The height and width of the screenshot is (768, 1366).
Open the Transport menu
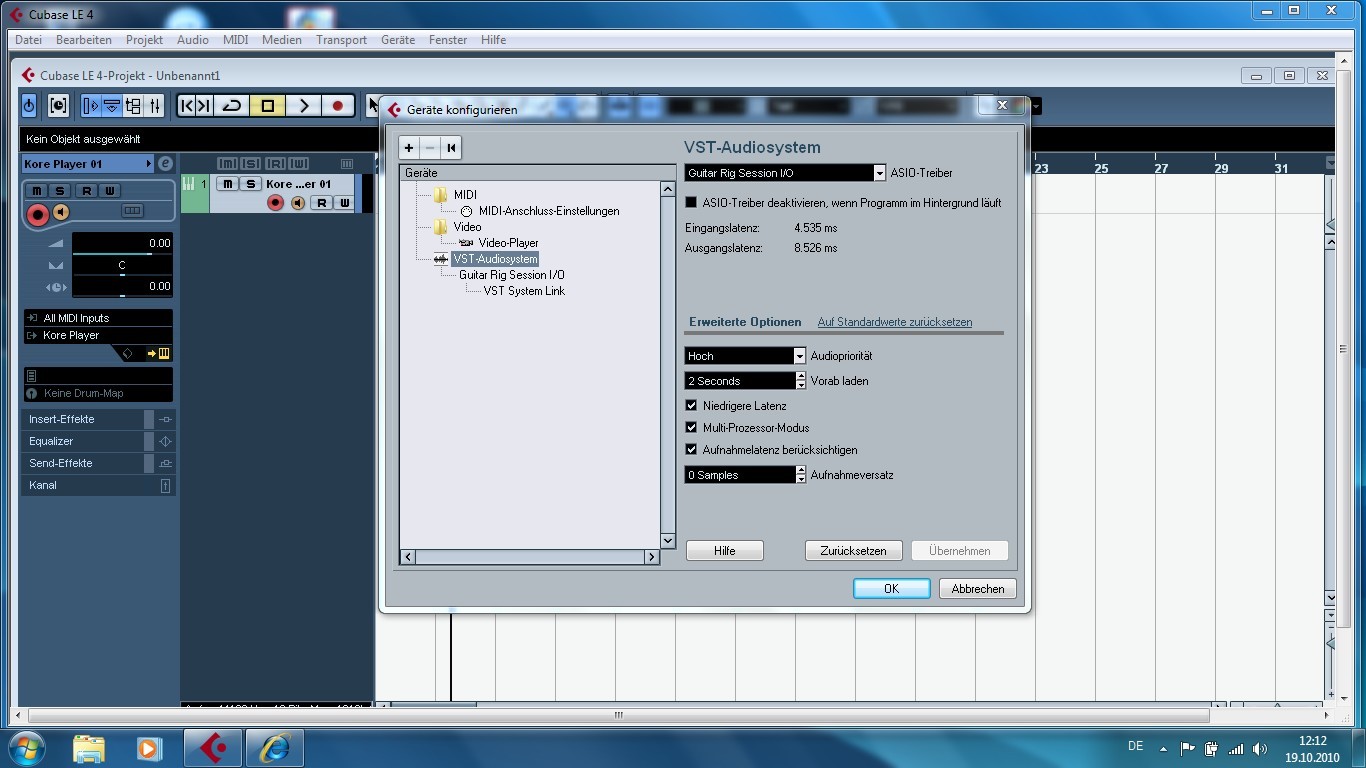coord(341,40)
